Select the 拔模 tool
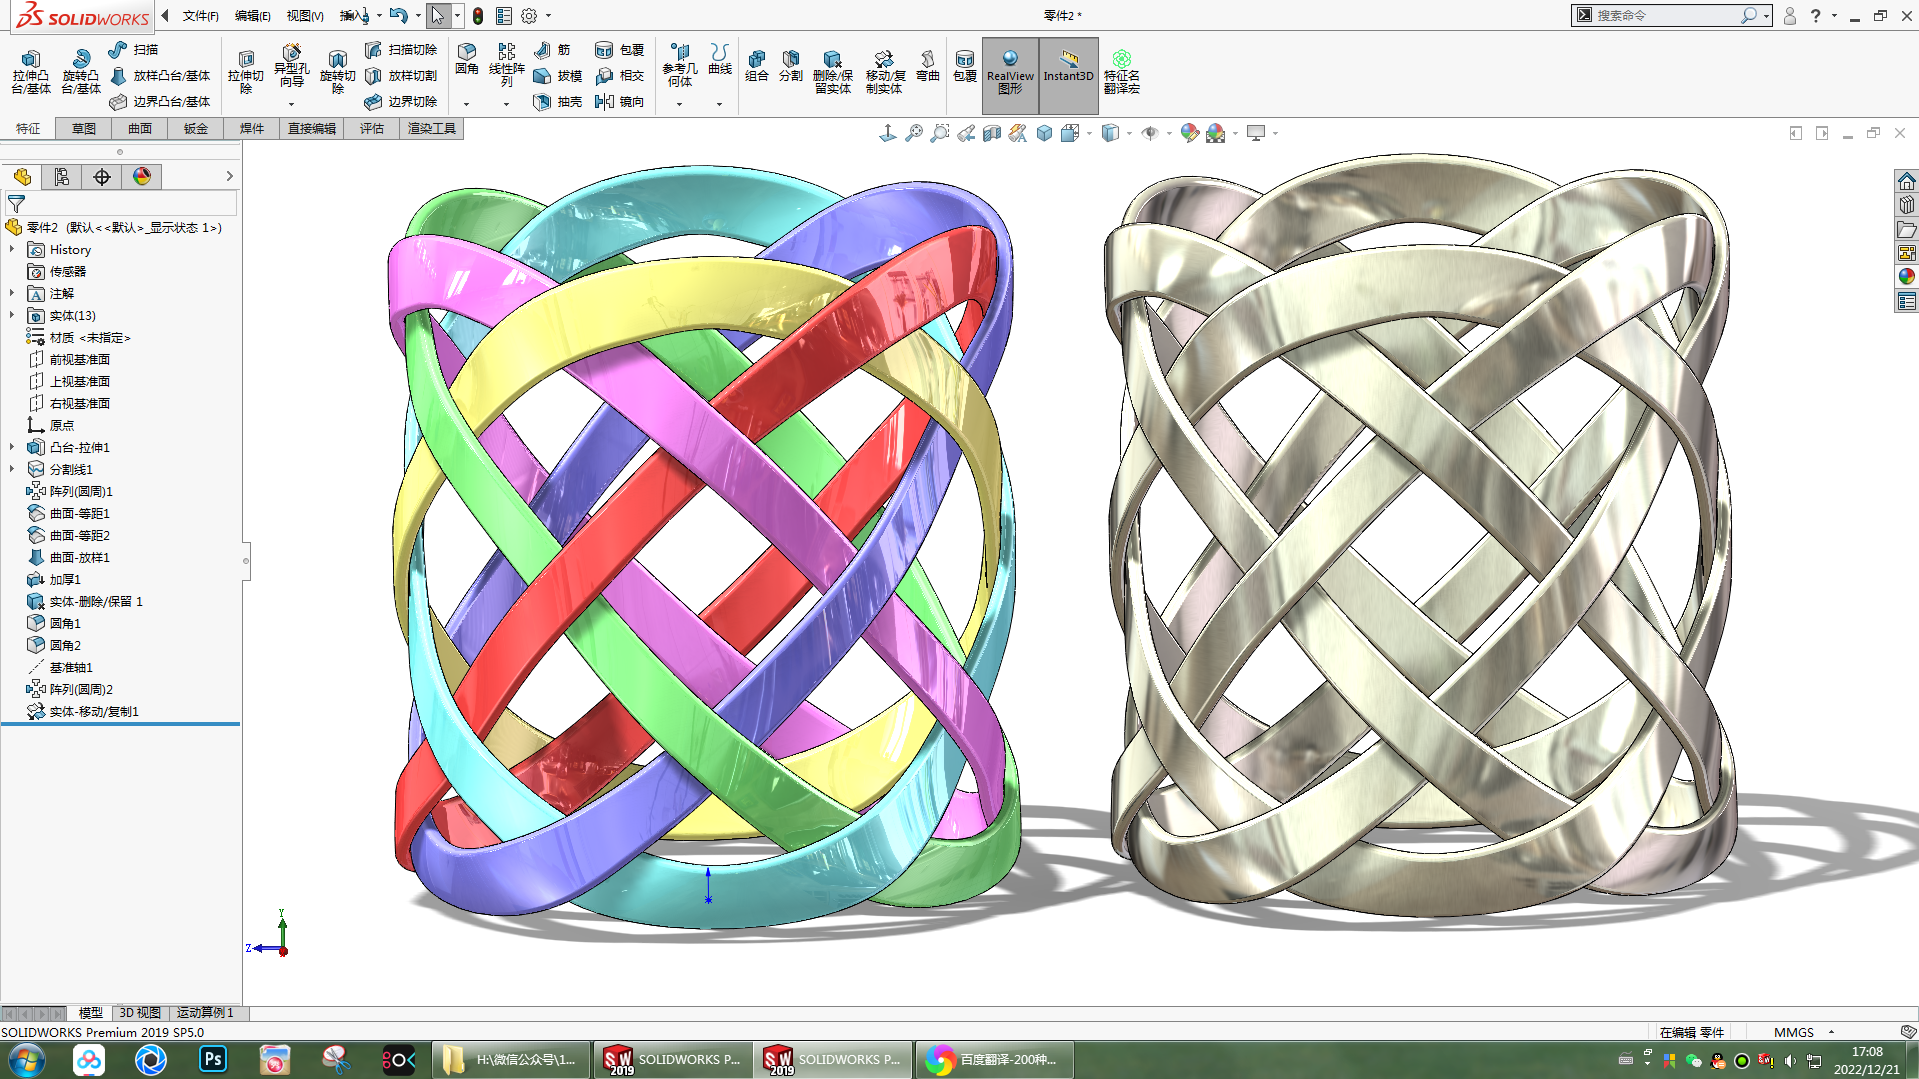Image resolution: width=1919 pixels, height=1079 pixels. (x=558, y=75)
